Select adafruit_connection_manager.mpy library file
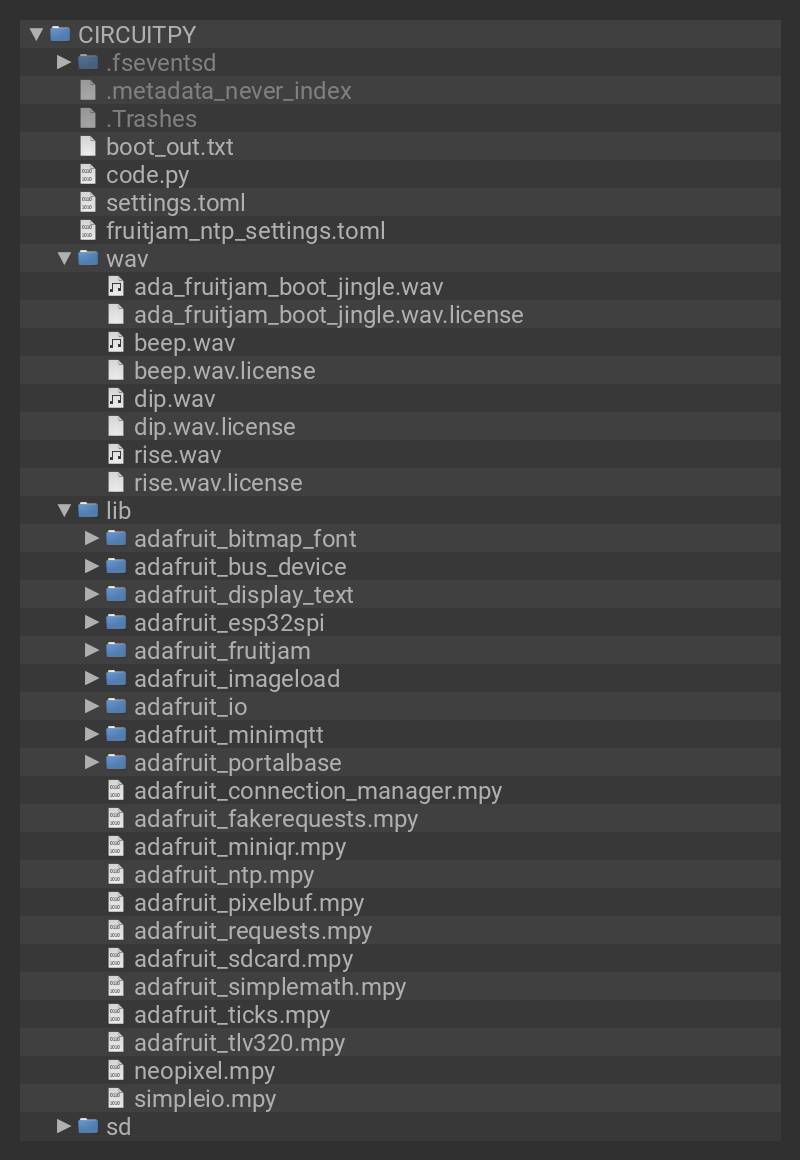 click(x=317, y=791)
